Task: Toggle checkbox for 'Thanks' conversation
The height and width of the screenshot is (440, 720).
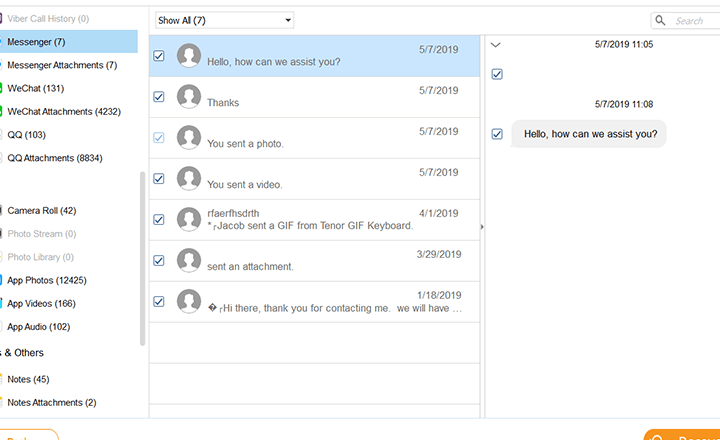Action: 159,96
